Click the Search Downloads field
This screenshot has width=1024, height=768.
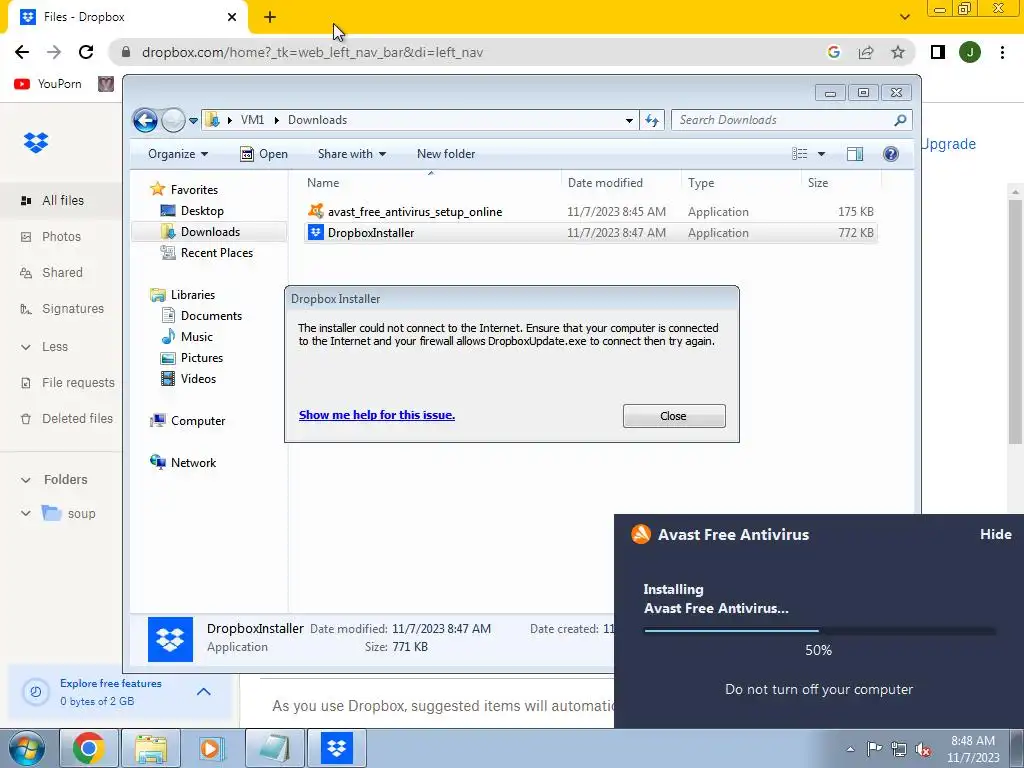[791, 120]
